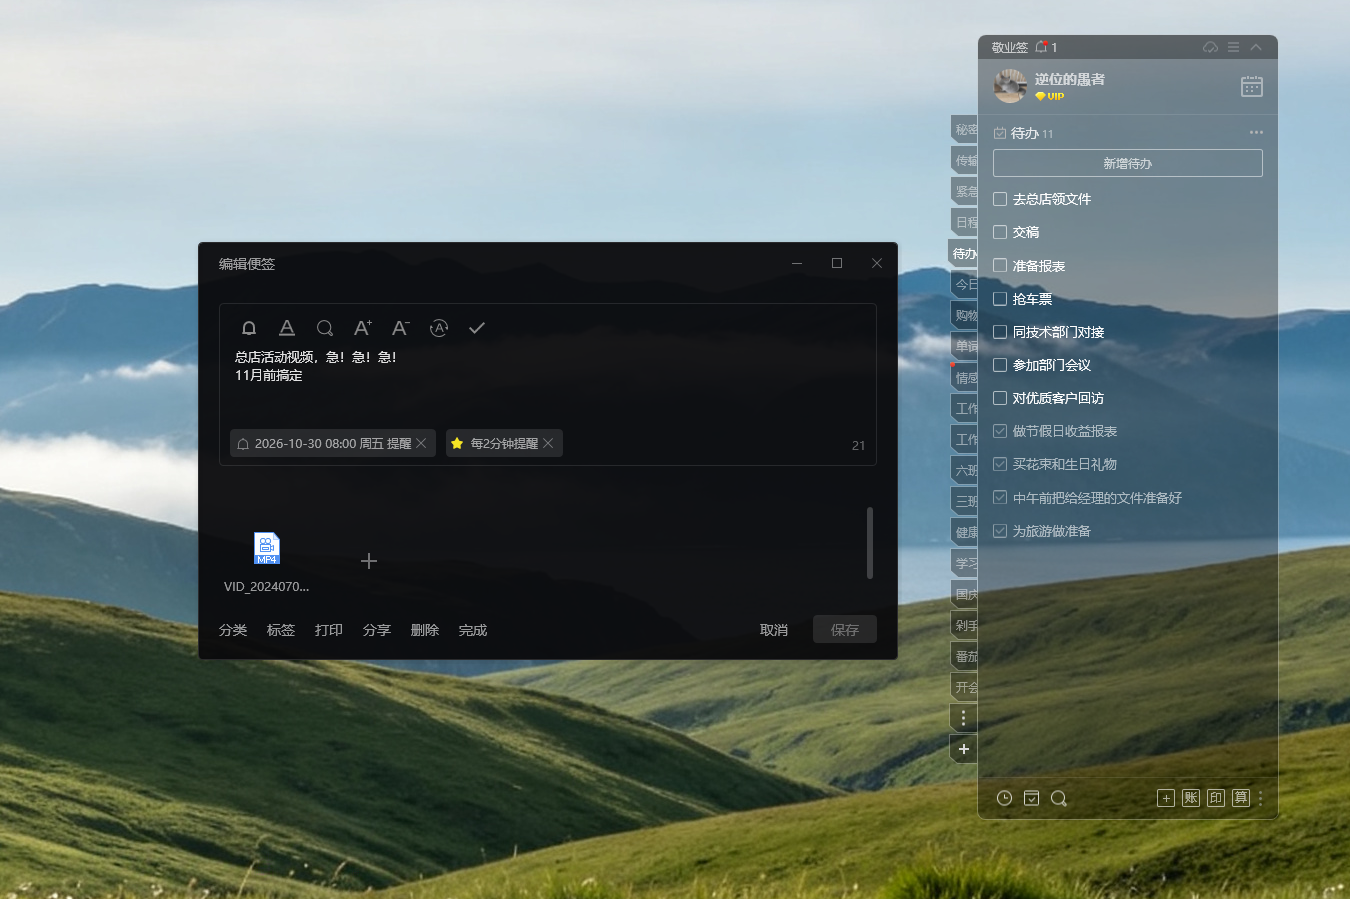Click 分享 in the editor bottom menu
The height and width of the screenshot is (899, 1350).
(x=377, y=630)
